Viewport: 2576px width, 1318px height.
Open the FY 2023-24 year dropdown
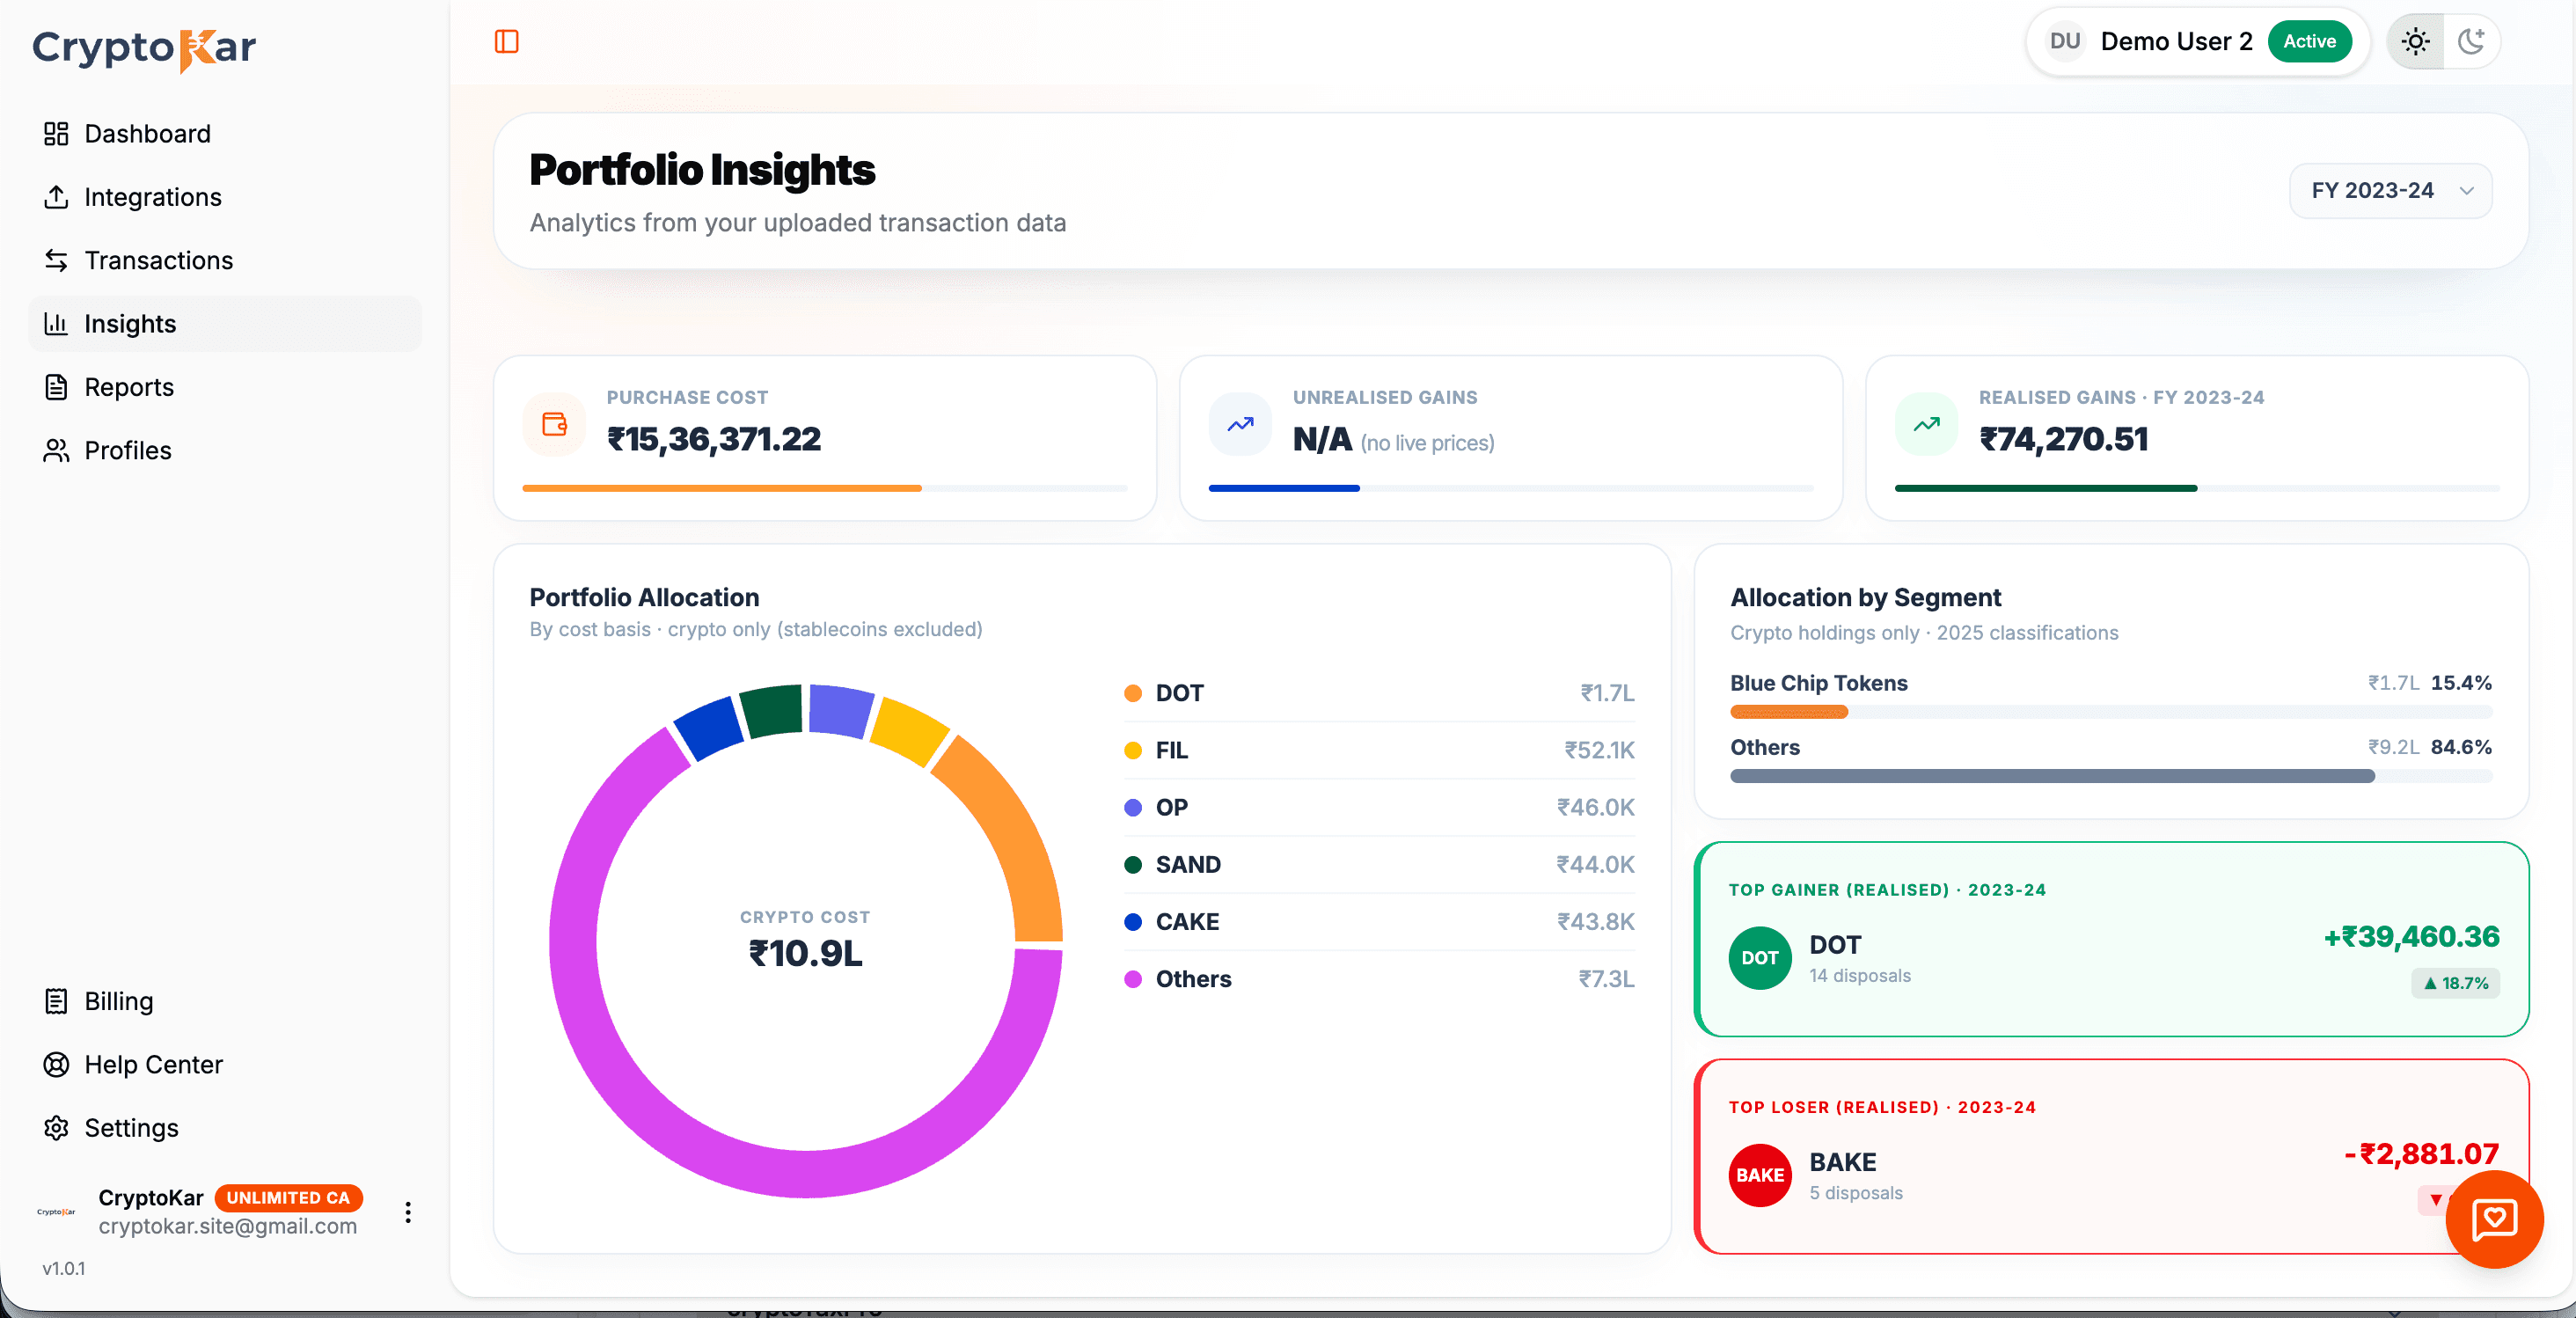[2390, 190]
